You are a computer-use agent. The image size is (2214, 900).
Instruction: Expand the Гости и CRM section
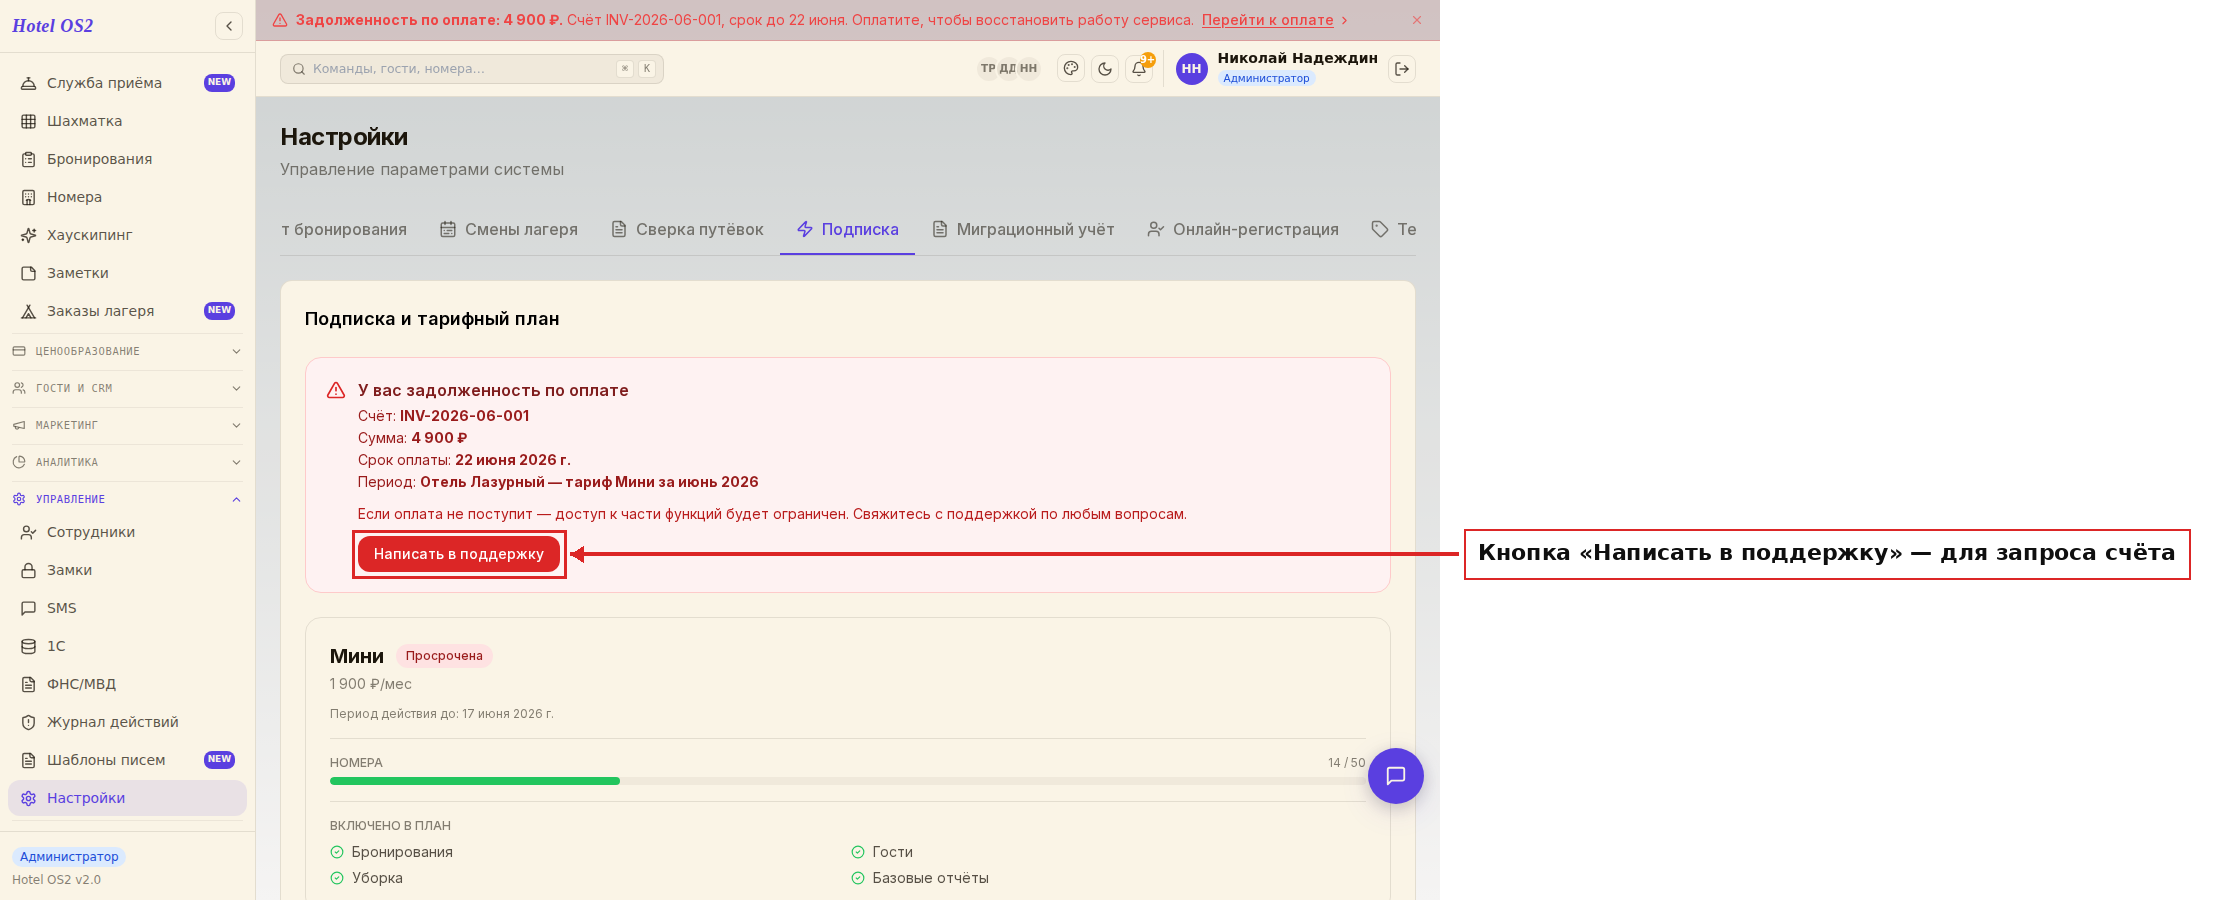[127, 388]
